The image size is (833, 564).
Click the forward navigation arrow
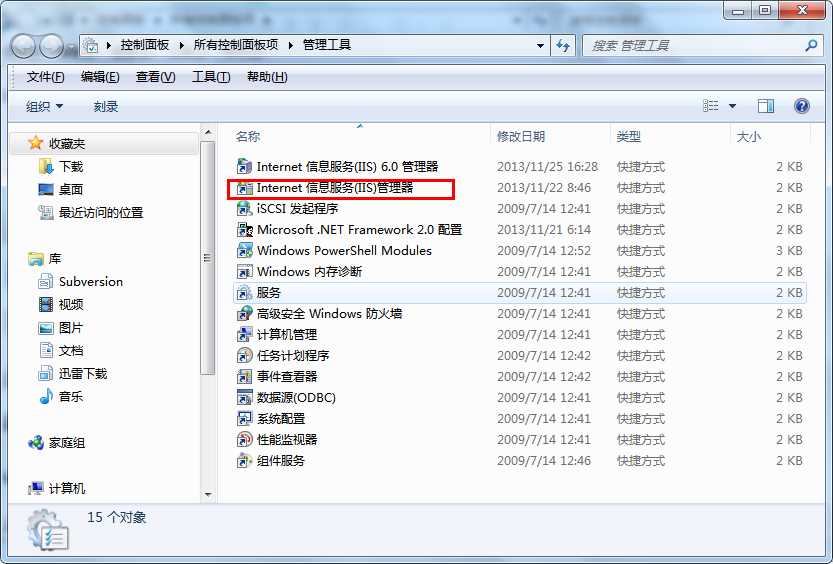click(52, 46)
